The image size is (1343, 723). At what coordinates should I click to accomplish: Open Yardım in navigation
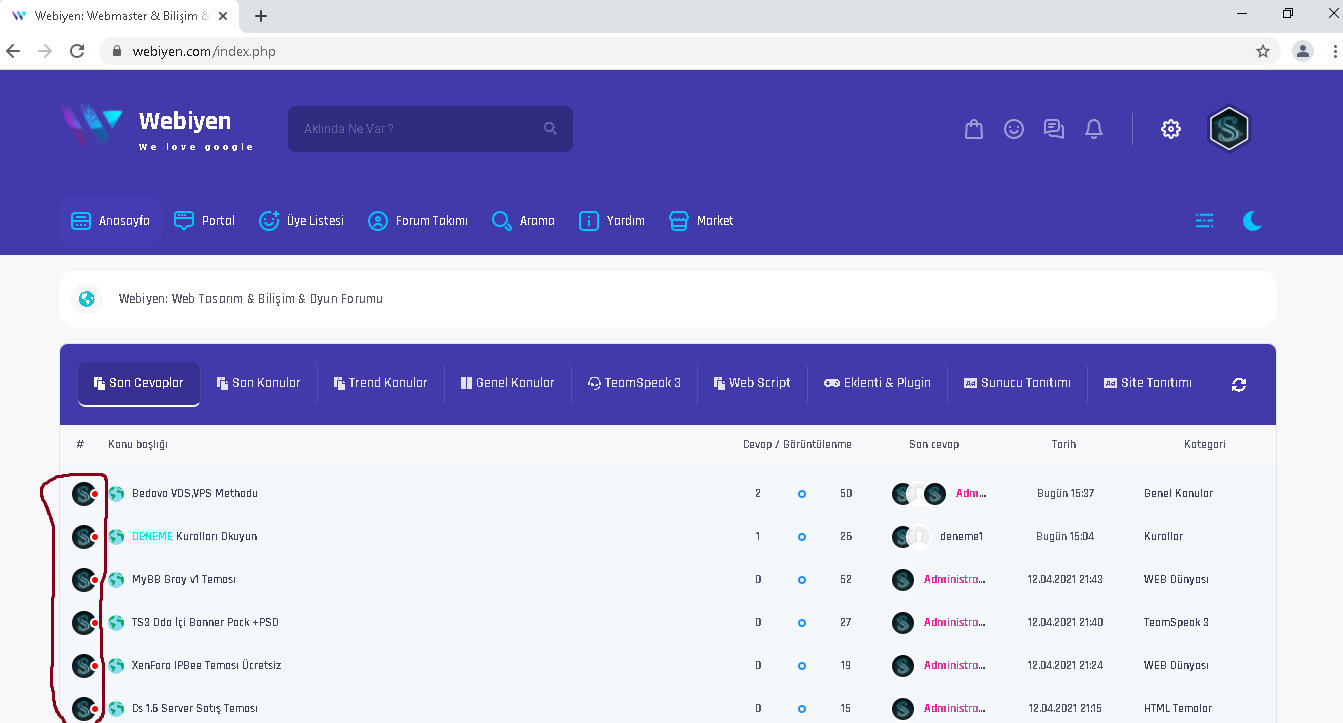(x=612, y=221)
